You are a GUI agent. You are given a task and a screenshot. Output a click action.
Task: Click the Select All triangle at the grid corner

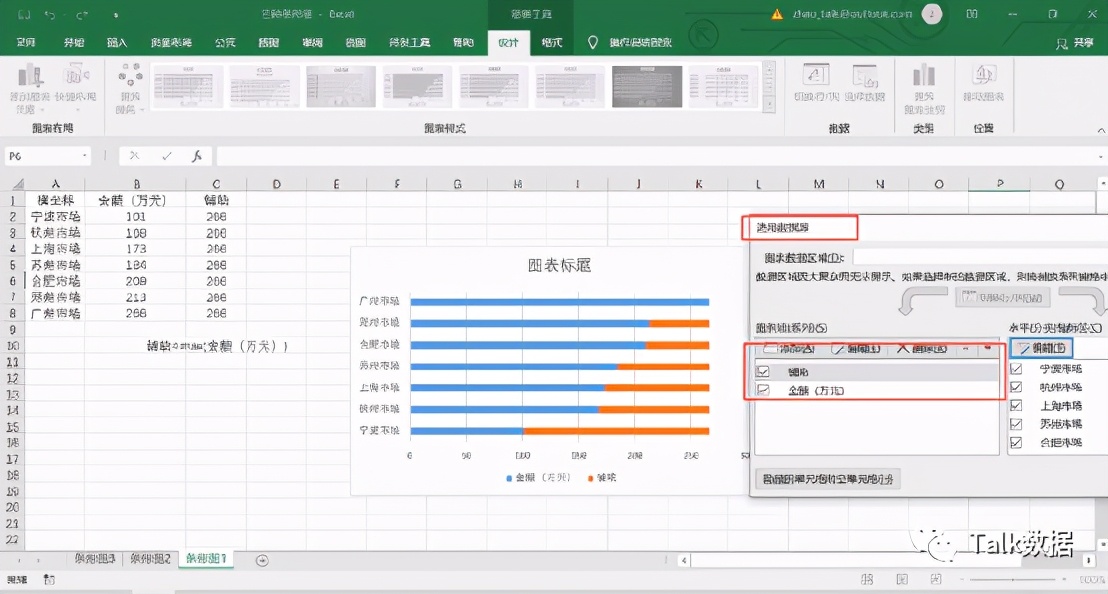18,184
